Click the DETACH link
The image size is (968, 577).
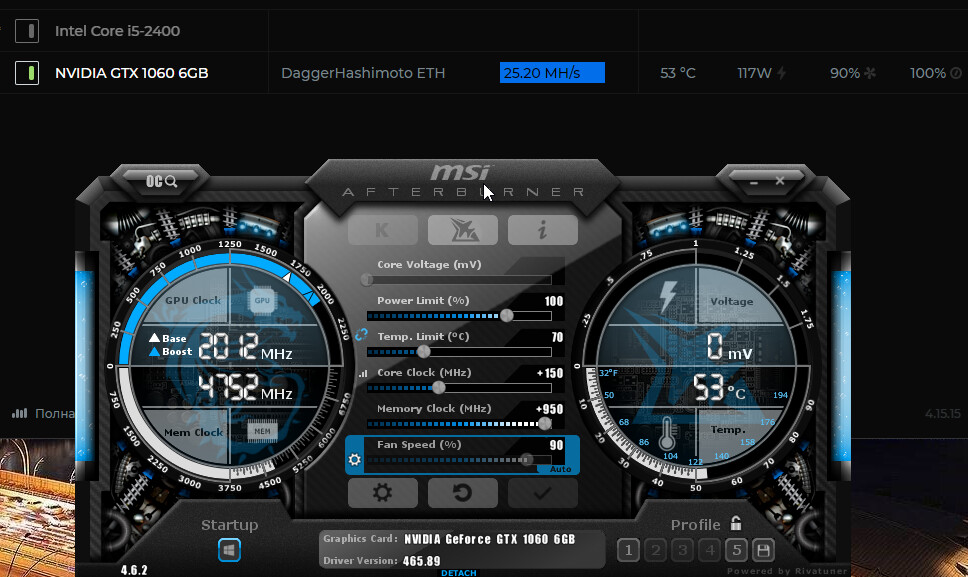(458, 573)
